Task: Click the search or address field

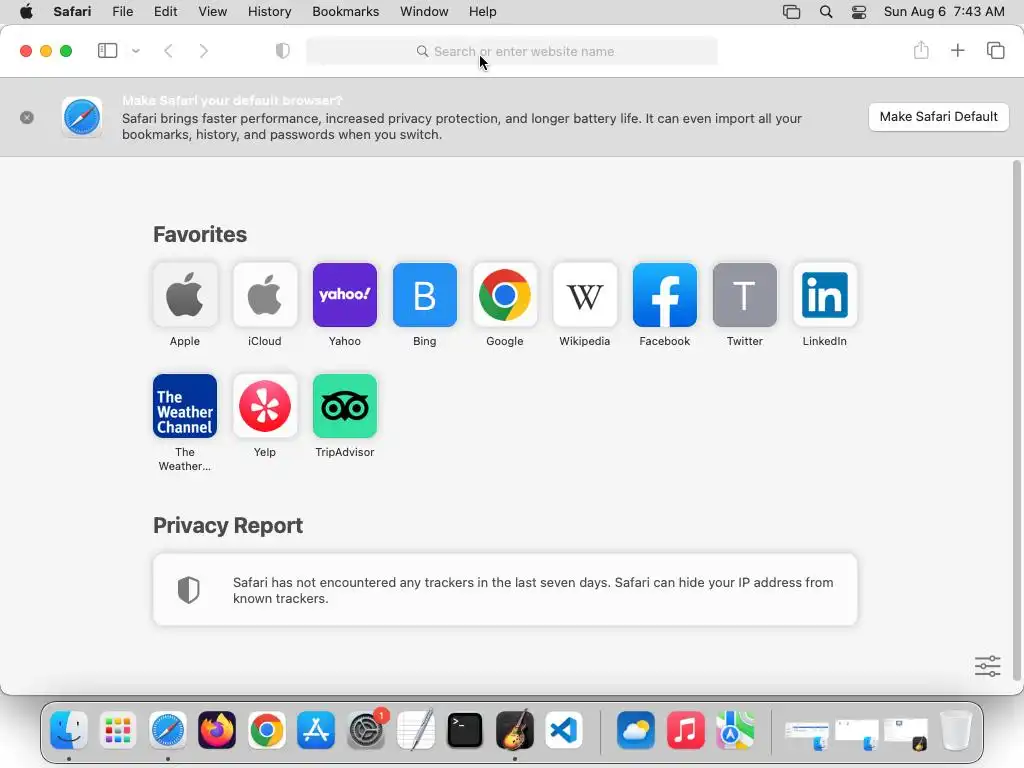Action: tap(512, 51)
